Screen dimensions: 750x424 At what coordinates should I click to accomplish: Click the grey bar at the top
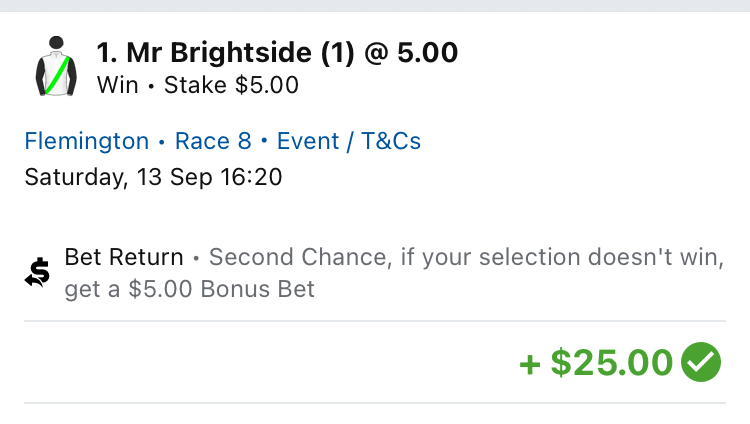[375, 6]
